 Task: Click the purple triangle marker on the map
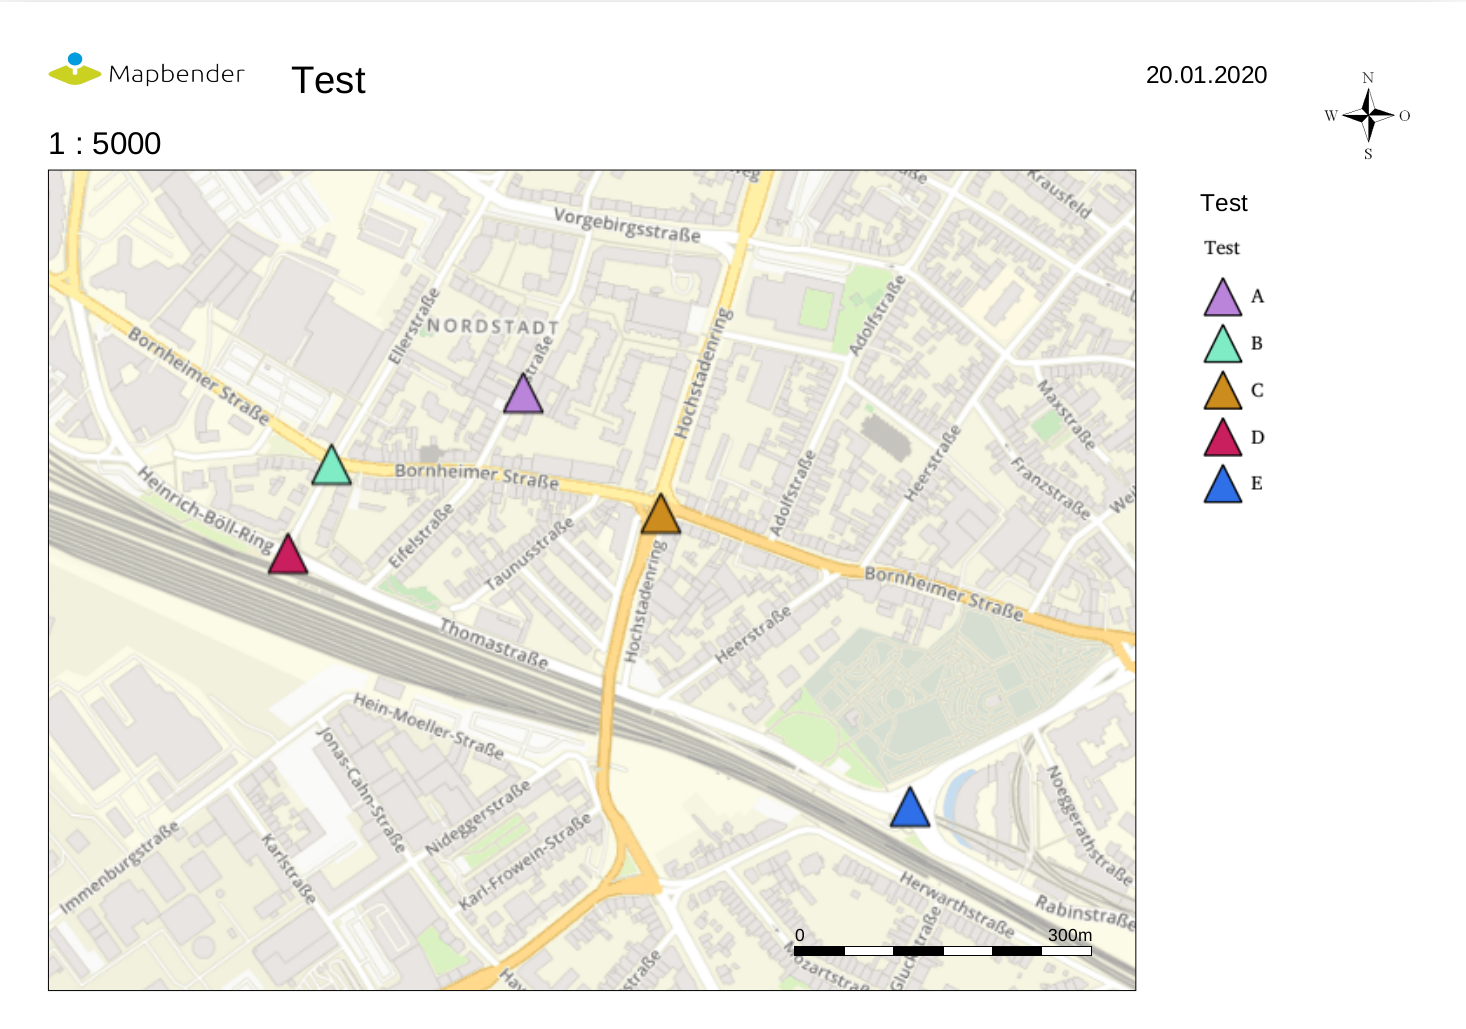point(522,396)
